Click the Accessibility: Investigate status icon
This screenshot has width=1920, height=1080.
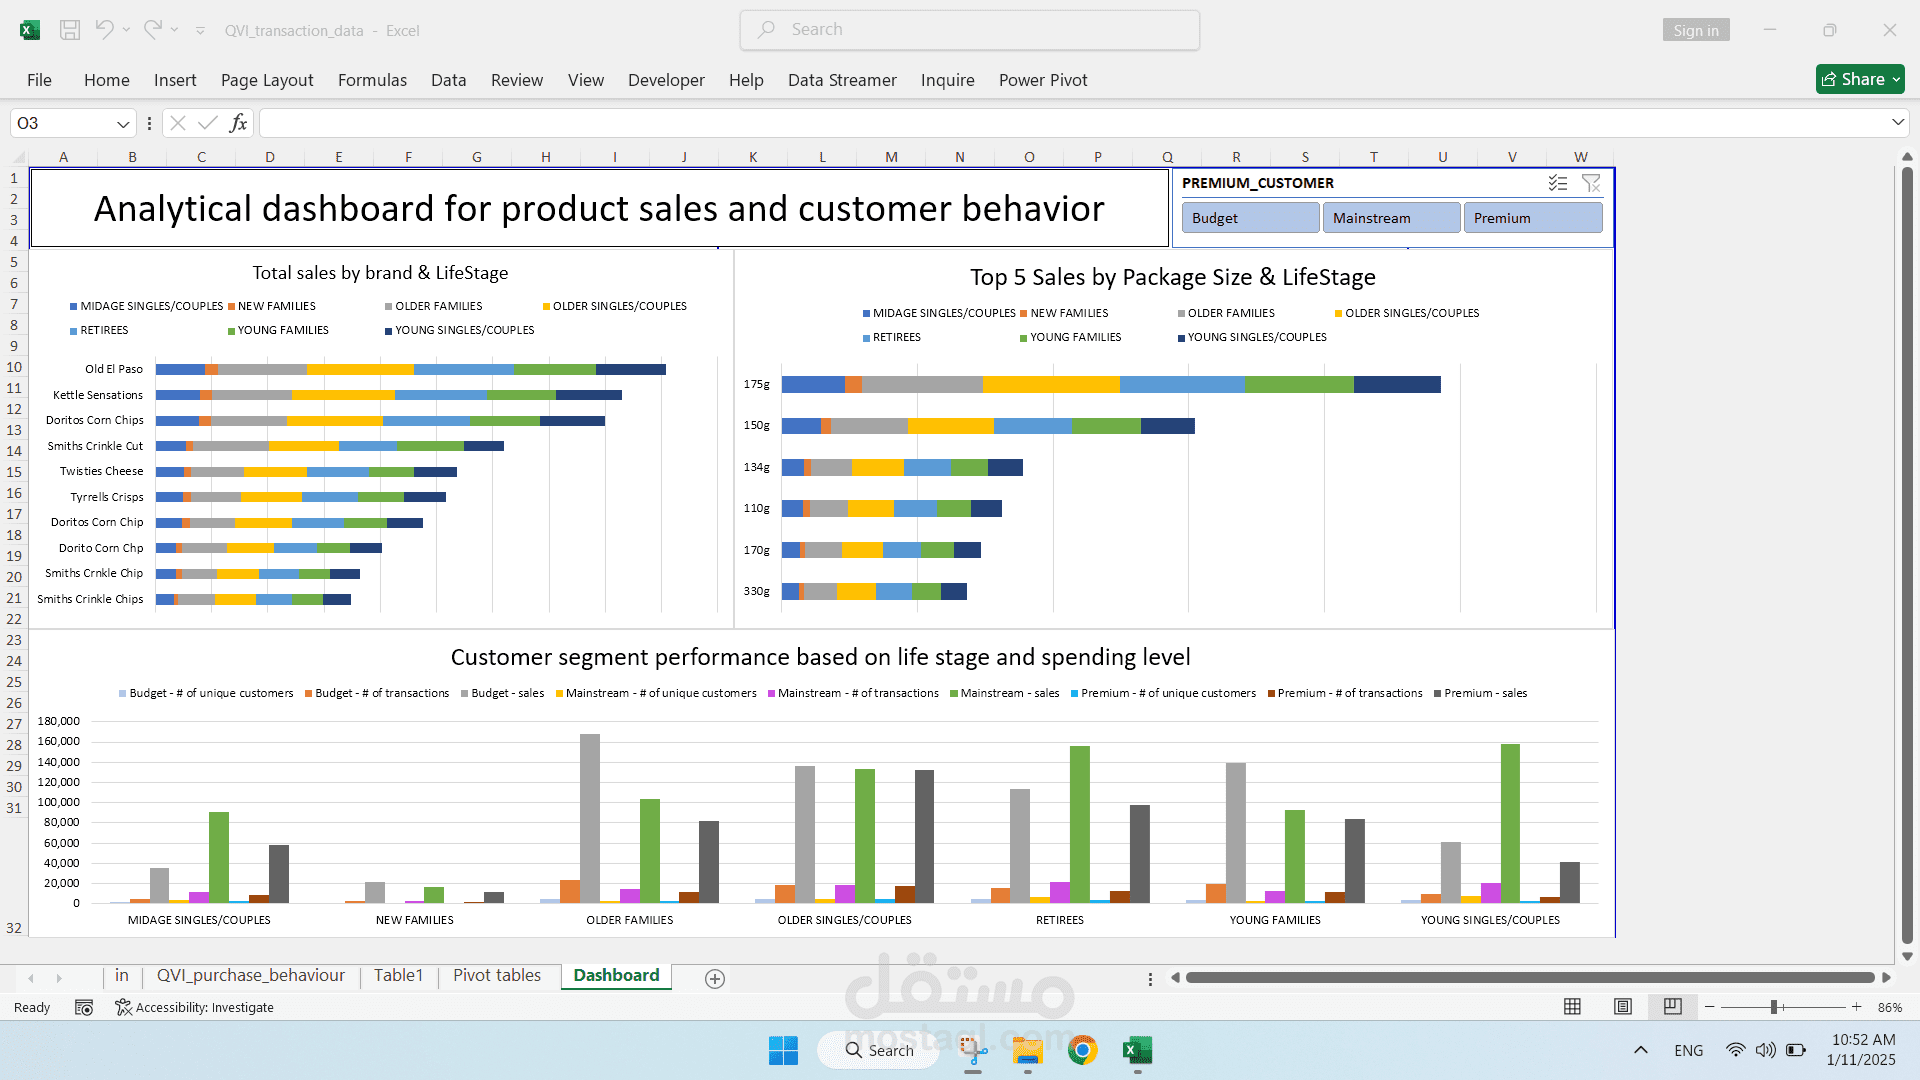click(124, 1007)
